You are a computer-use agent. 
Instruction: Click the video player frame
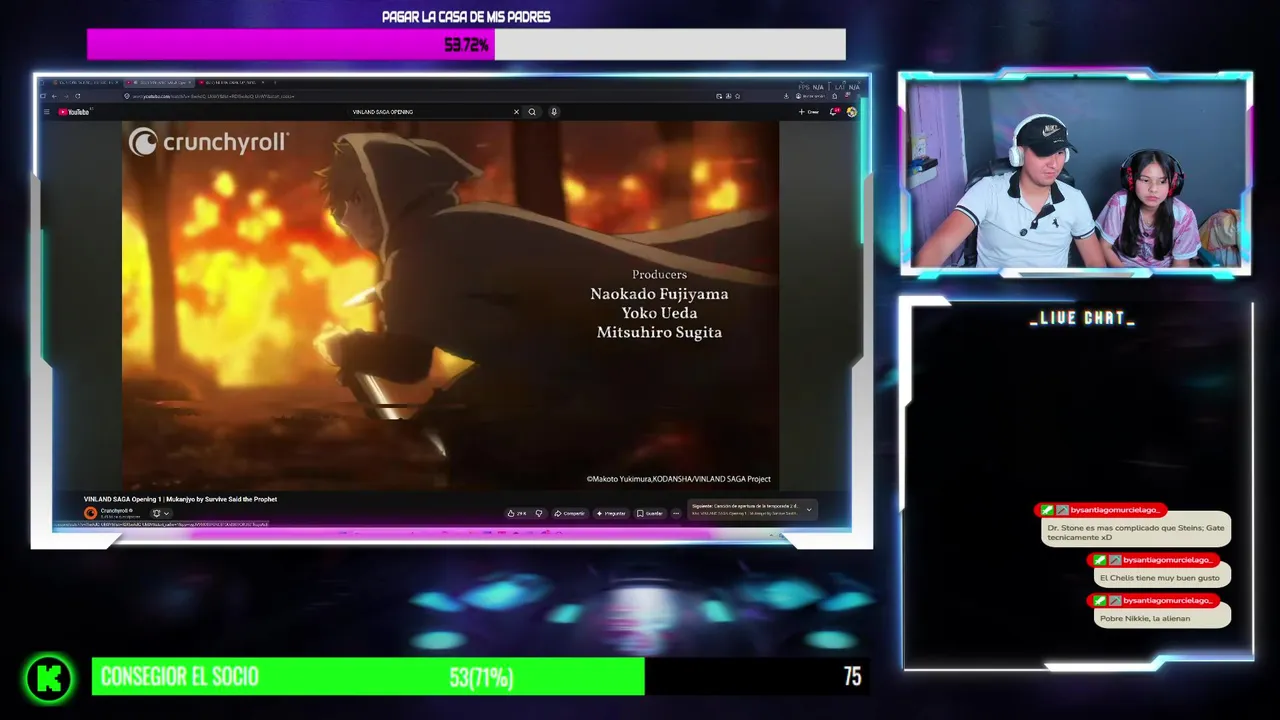pyautogui.click(x=450, y=305)
